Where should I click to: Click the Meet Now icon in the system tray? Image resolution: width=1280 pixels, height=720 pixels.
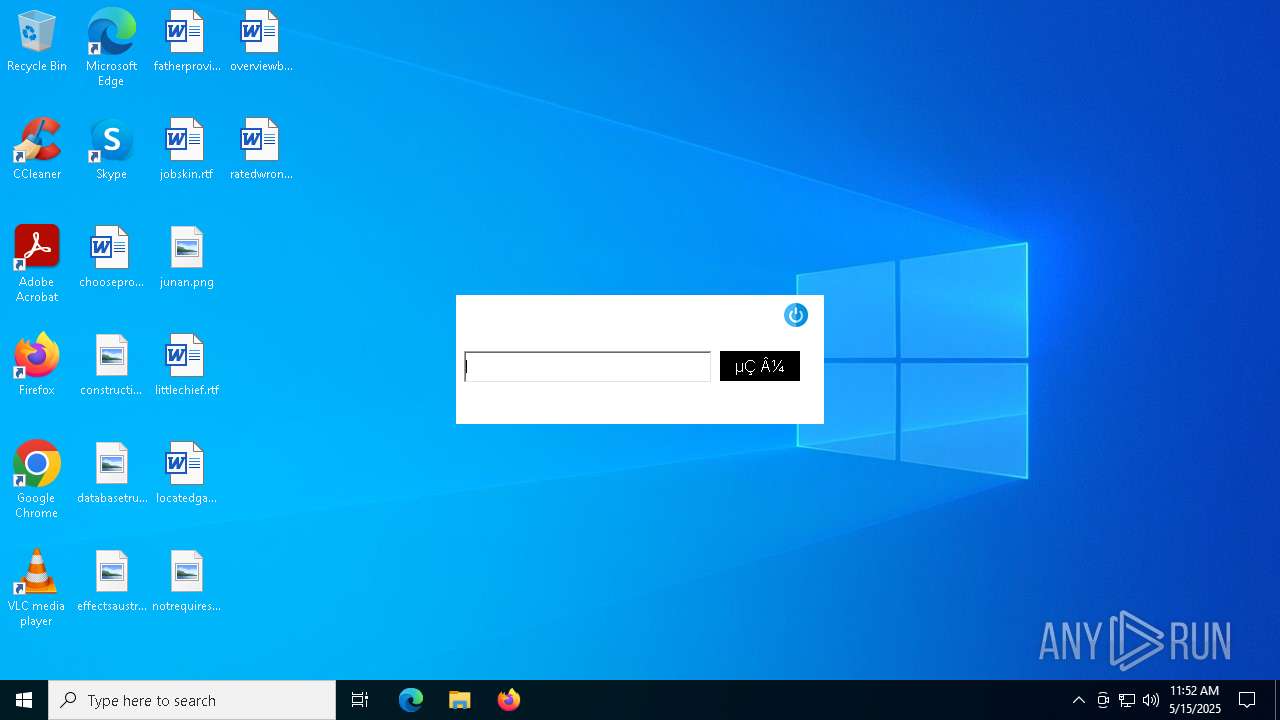click(x=1103, y=700)
